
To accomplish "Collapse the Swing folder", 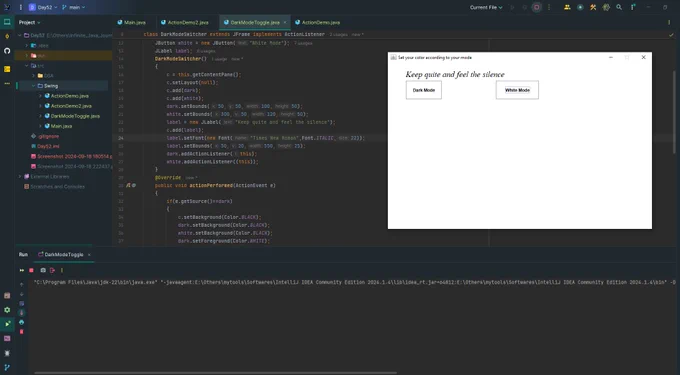I will [x=33, y=86].
